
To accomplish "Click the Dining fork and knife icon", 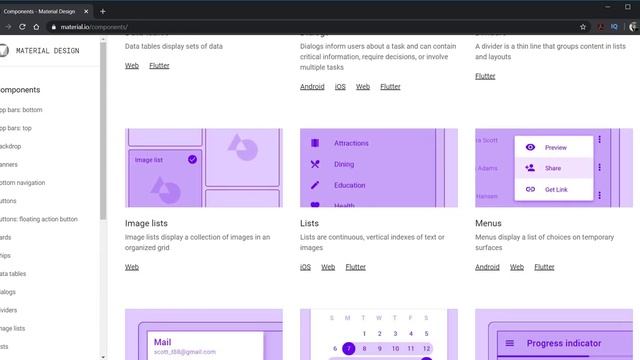I will click(315, 164).
